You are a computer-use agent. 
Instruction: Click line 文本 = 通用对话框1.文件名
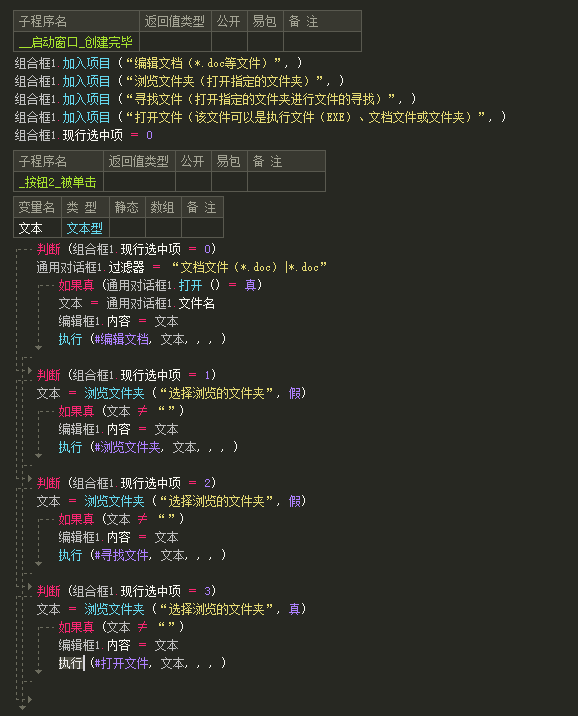coord(137,303)
